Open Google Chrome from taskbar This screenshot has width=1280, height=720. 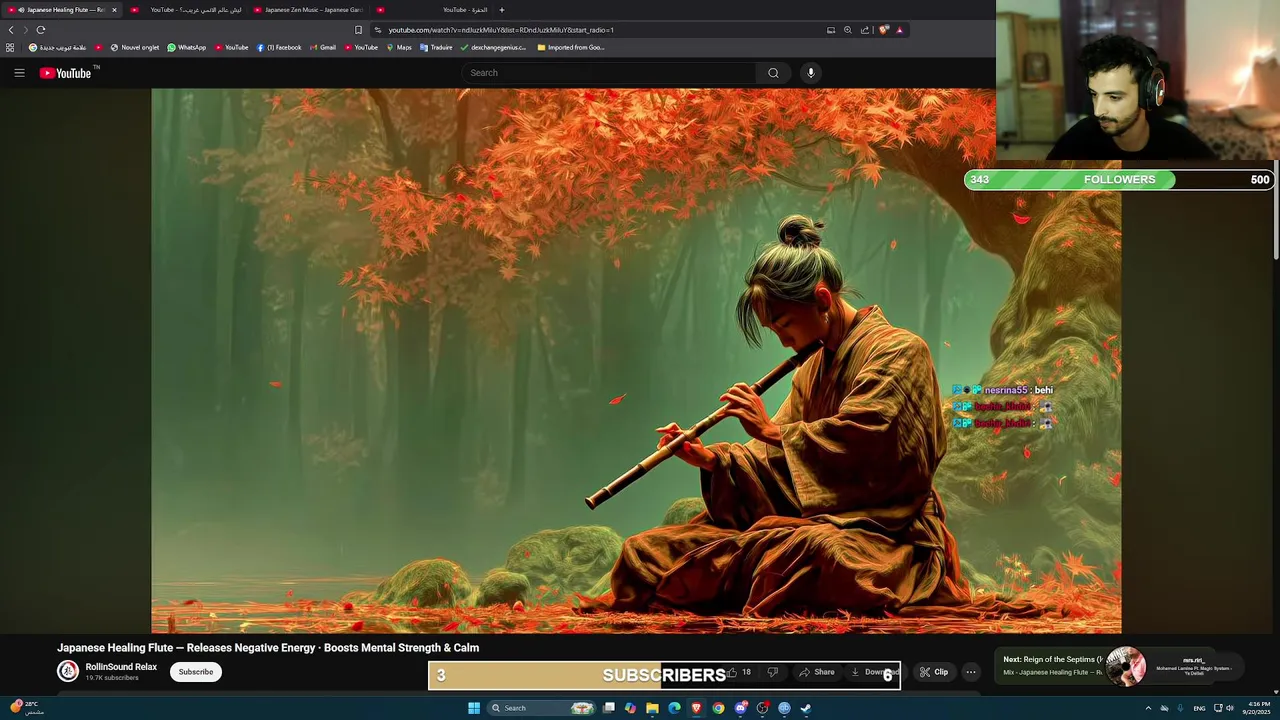718,708
